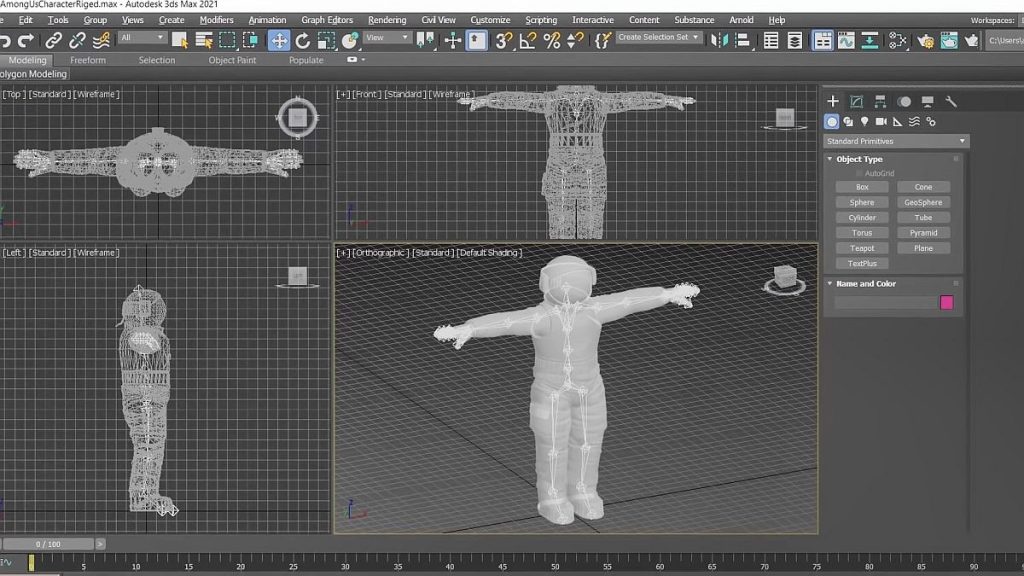Toggle the 3D Snaps button

(504, 41)
